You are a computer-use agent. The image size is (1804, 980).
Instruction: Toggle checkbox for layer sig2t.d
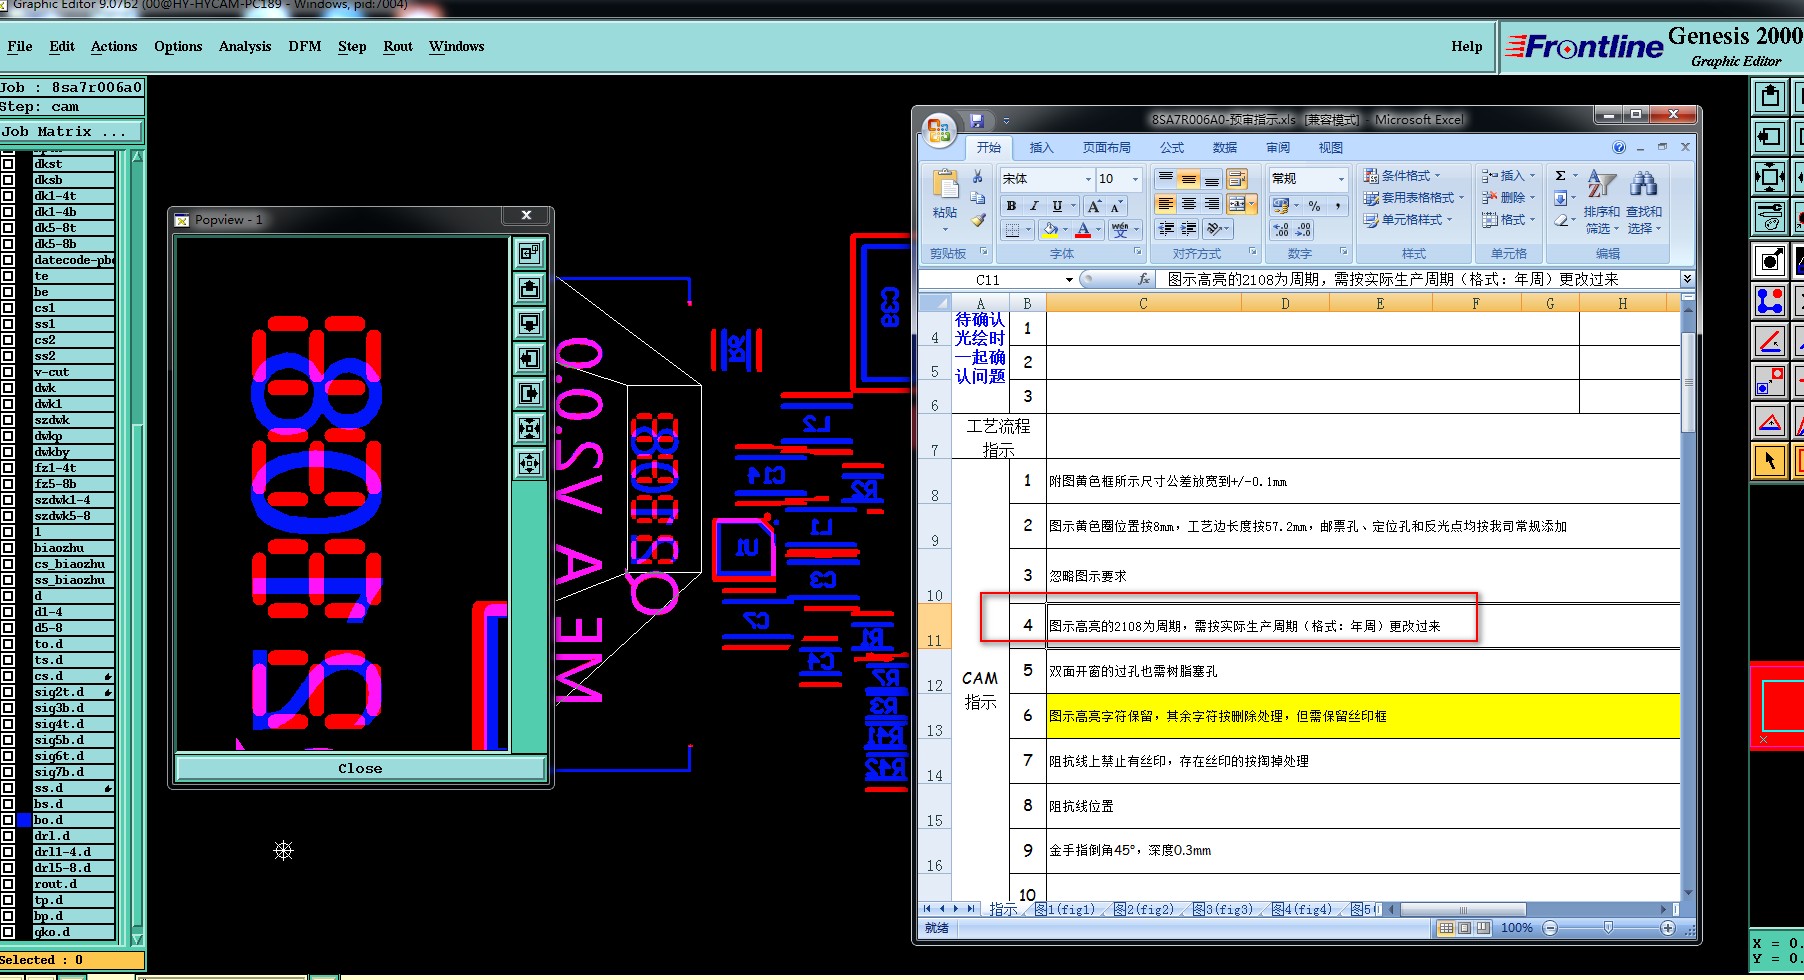click(8, 692)
